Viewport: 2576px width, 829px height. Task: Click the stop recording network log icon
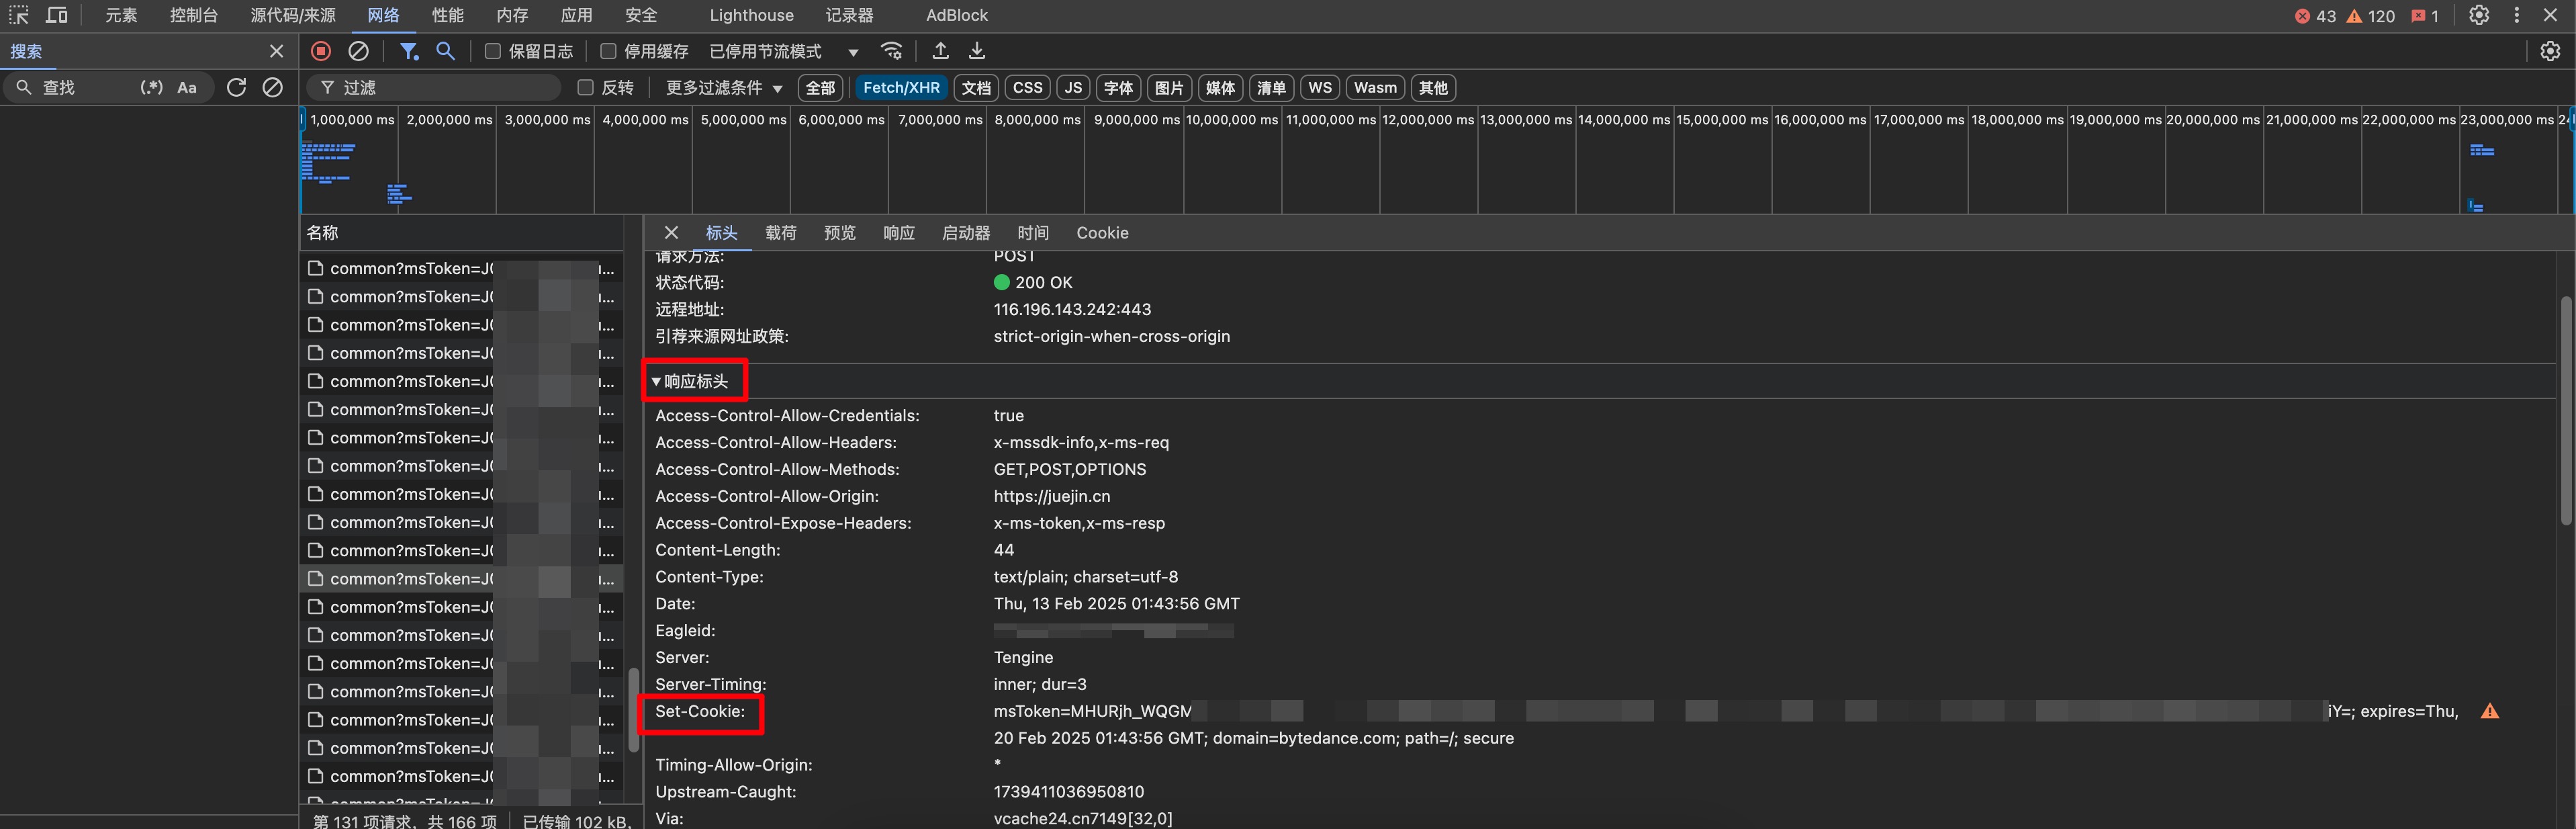321,51
